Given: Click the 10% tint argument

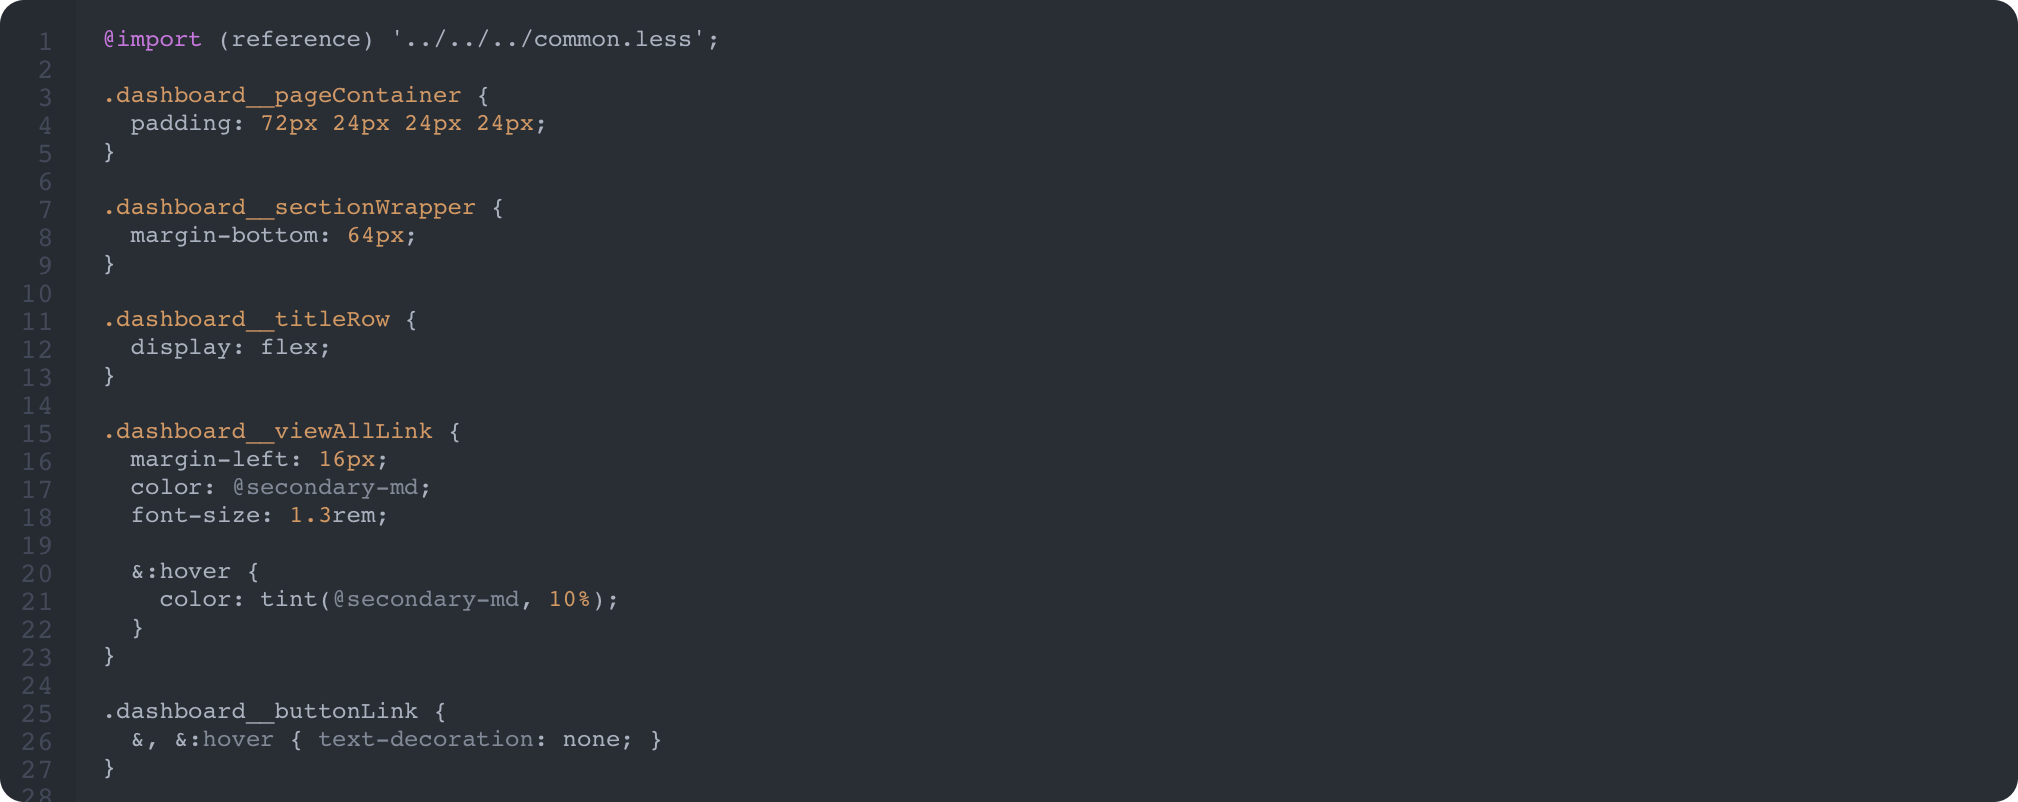Looking at the screenshot, I should tap(569, 599).
